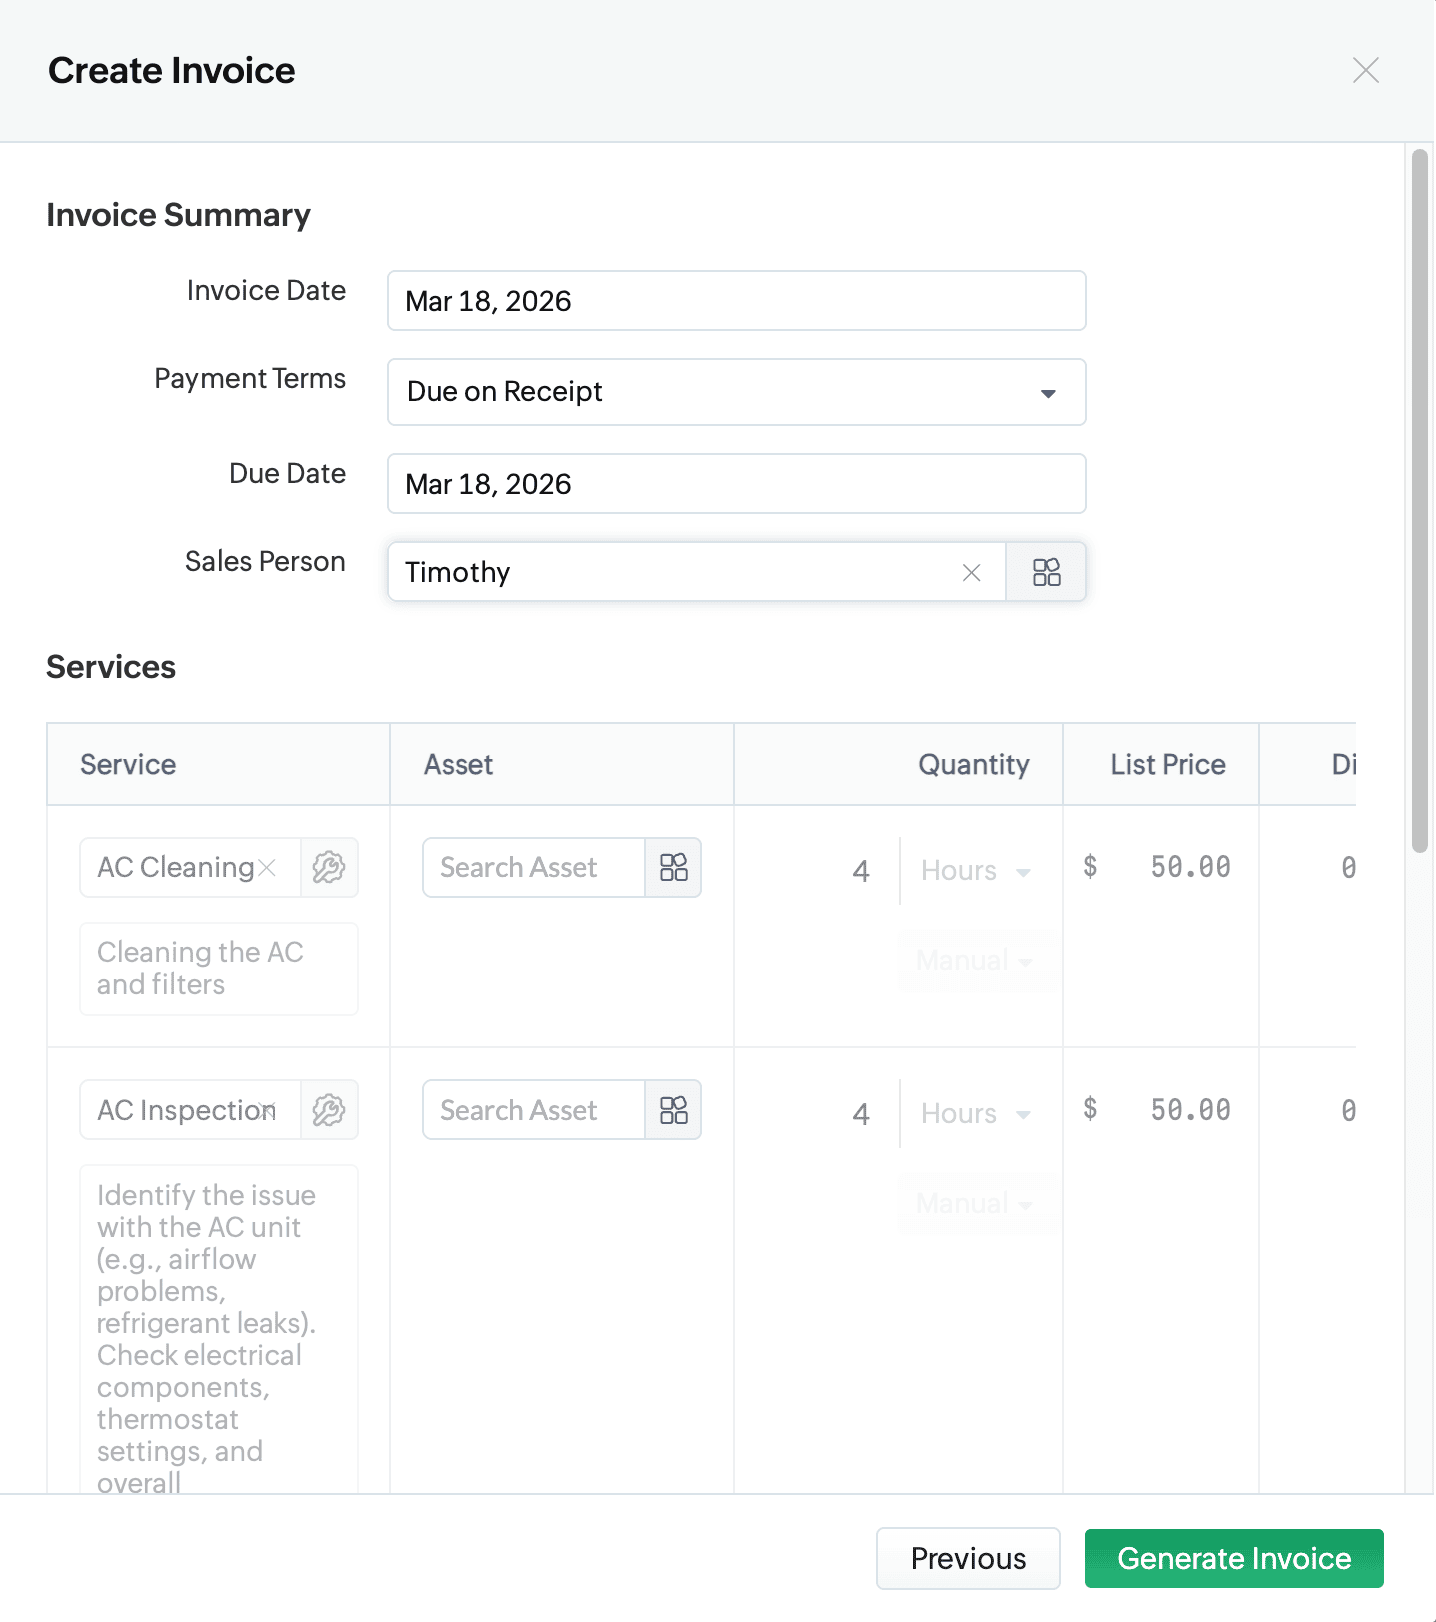1436x1622 pixels.
Task: Go back with the Previous button
Action: 967,1558
